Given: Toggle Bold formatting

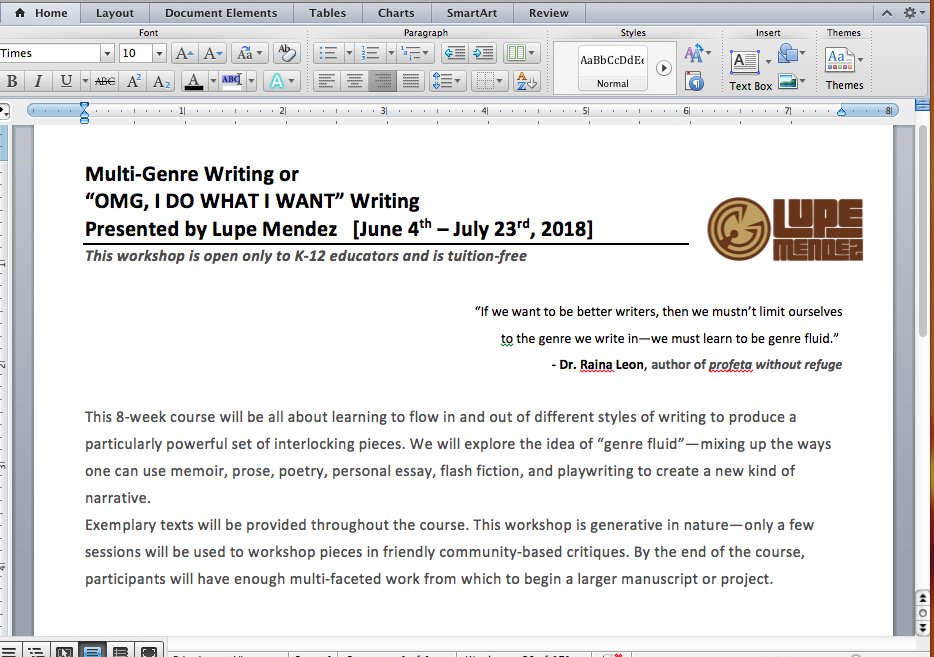Looking at the screenshot, I should tap(11, 81).
